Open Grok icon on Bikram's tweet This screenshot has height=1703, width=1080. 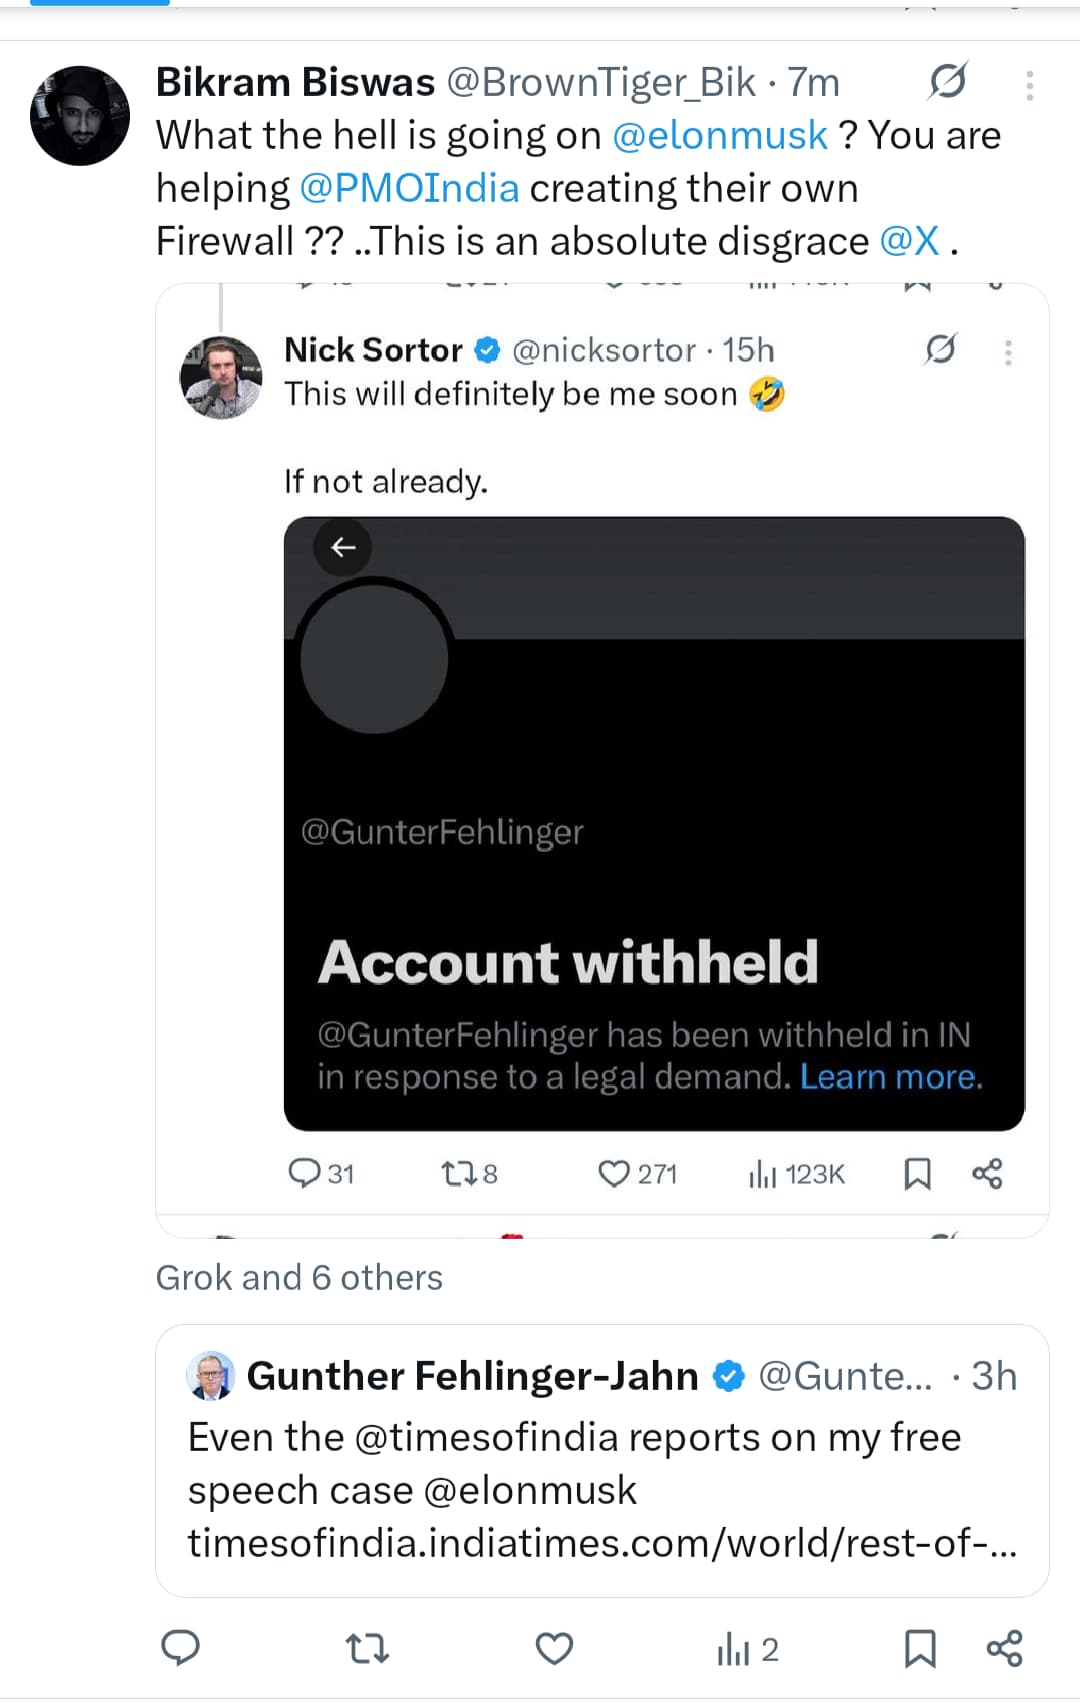pos(946,82)
